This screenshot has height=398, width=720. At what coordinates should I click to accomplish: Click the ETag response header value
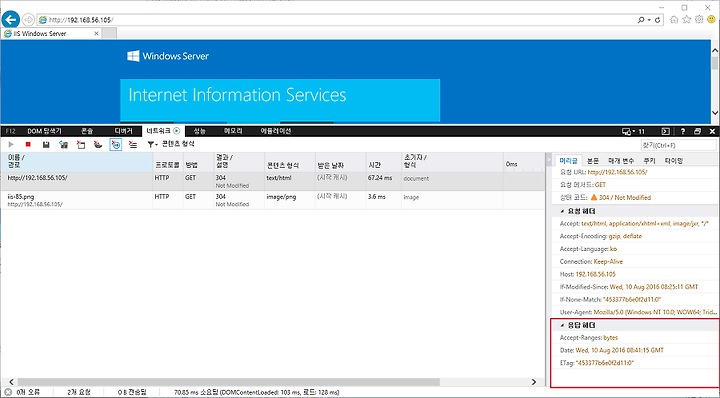(x=604, y=363)
